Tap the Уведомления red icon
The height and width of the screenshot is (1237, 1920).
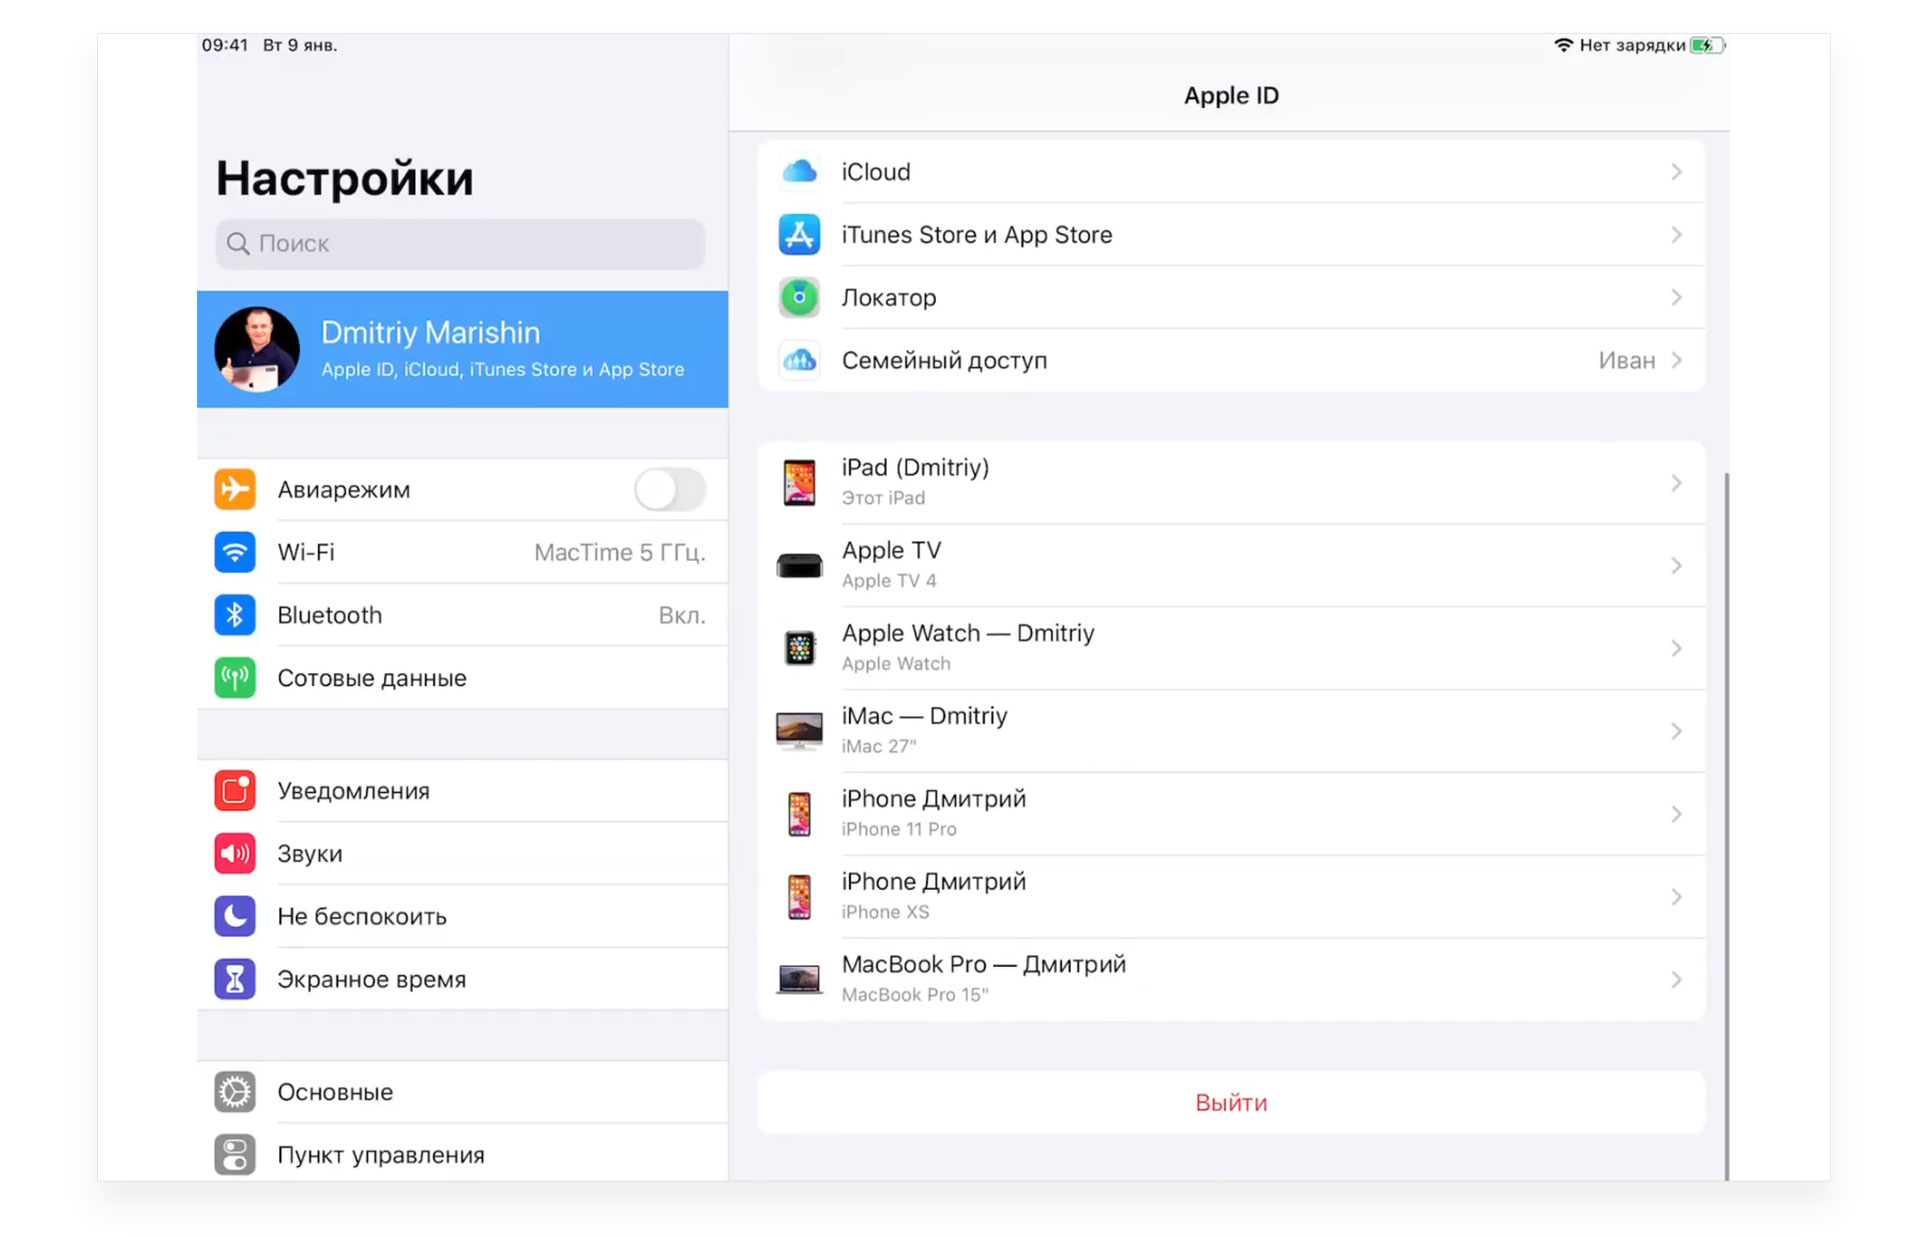(235, 791)
